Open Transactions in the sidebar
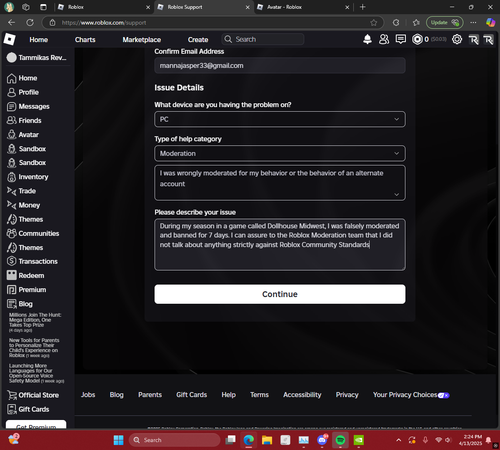Image resolution: width=500 pixels, height=450 pixels. (x=32, y=261)
